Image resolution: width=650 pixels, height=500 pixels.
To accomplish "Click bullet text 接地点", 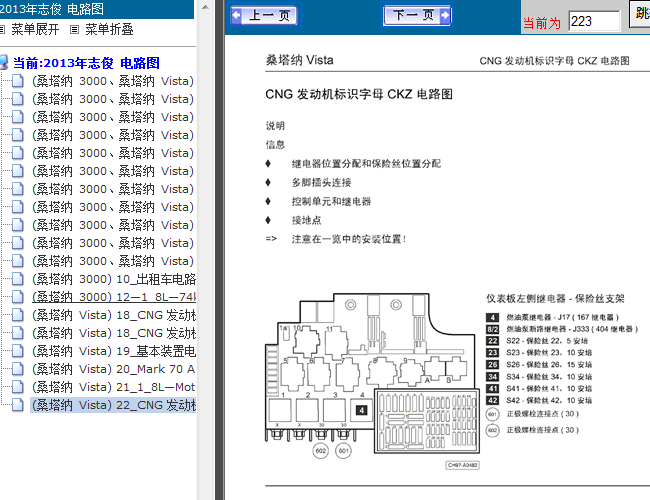I will pos(307,220).
